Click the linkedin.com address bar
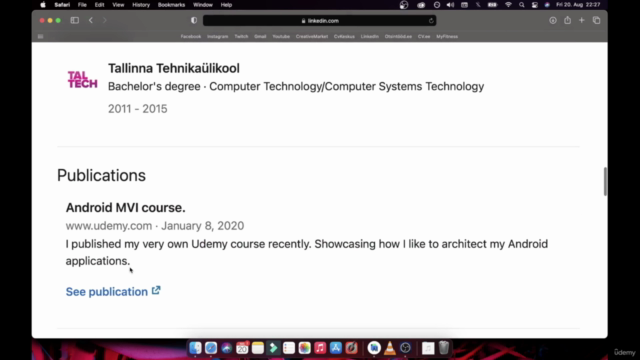Screen dimensions: 640x360 pyautogui.click(x=320, y=21)
